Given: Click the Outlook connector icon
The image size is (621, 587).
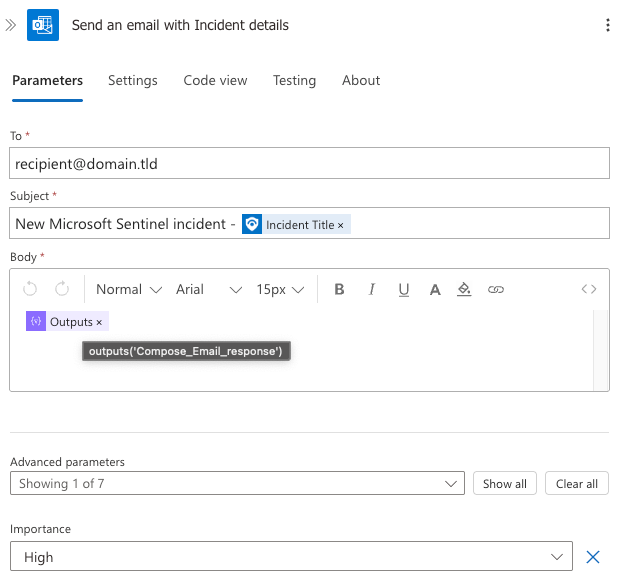Looking at the screenshot, I should (43, 25).
